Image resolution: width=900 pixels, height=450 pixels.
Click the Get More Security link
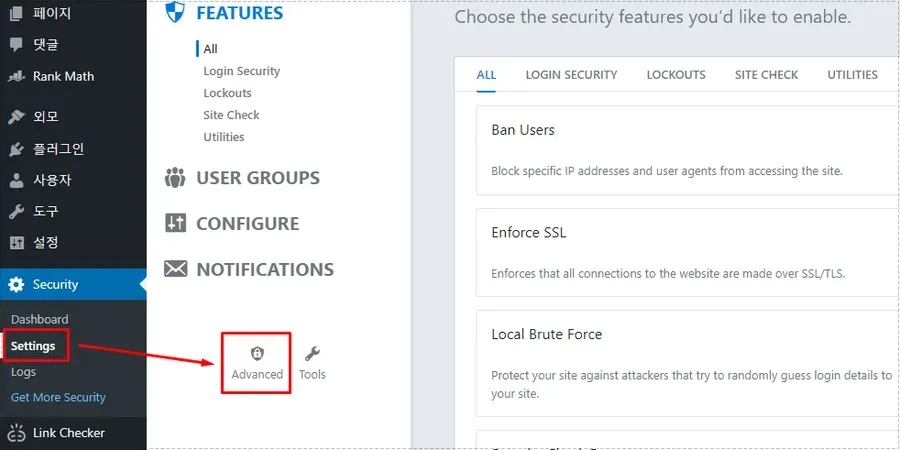(59, 397)
